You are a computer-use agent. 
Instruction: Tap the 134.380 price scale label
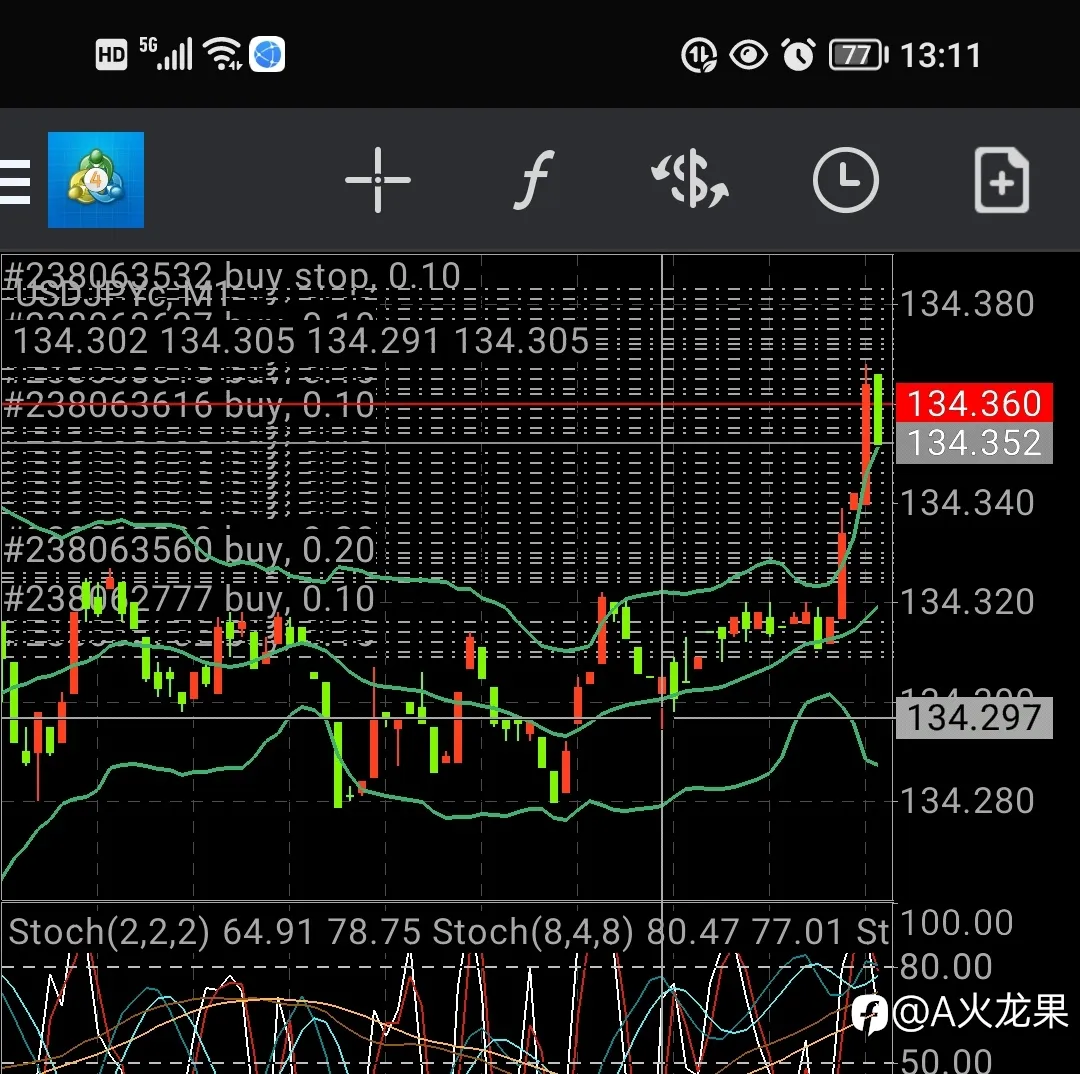968,304
